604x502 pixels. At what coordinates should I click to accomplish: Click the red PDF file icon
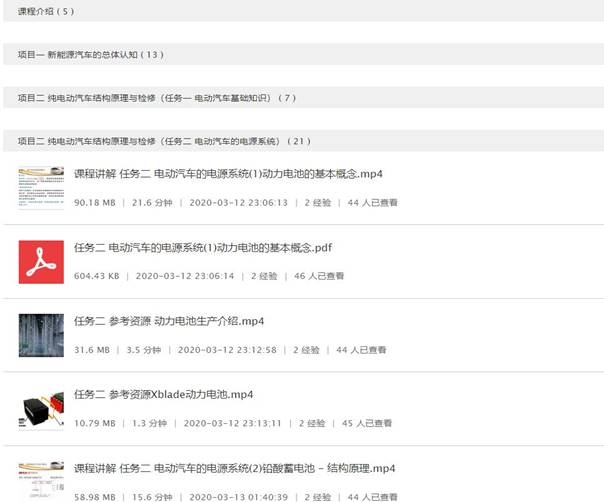point(41,262)
